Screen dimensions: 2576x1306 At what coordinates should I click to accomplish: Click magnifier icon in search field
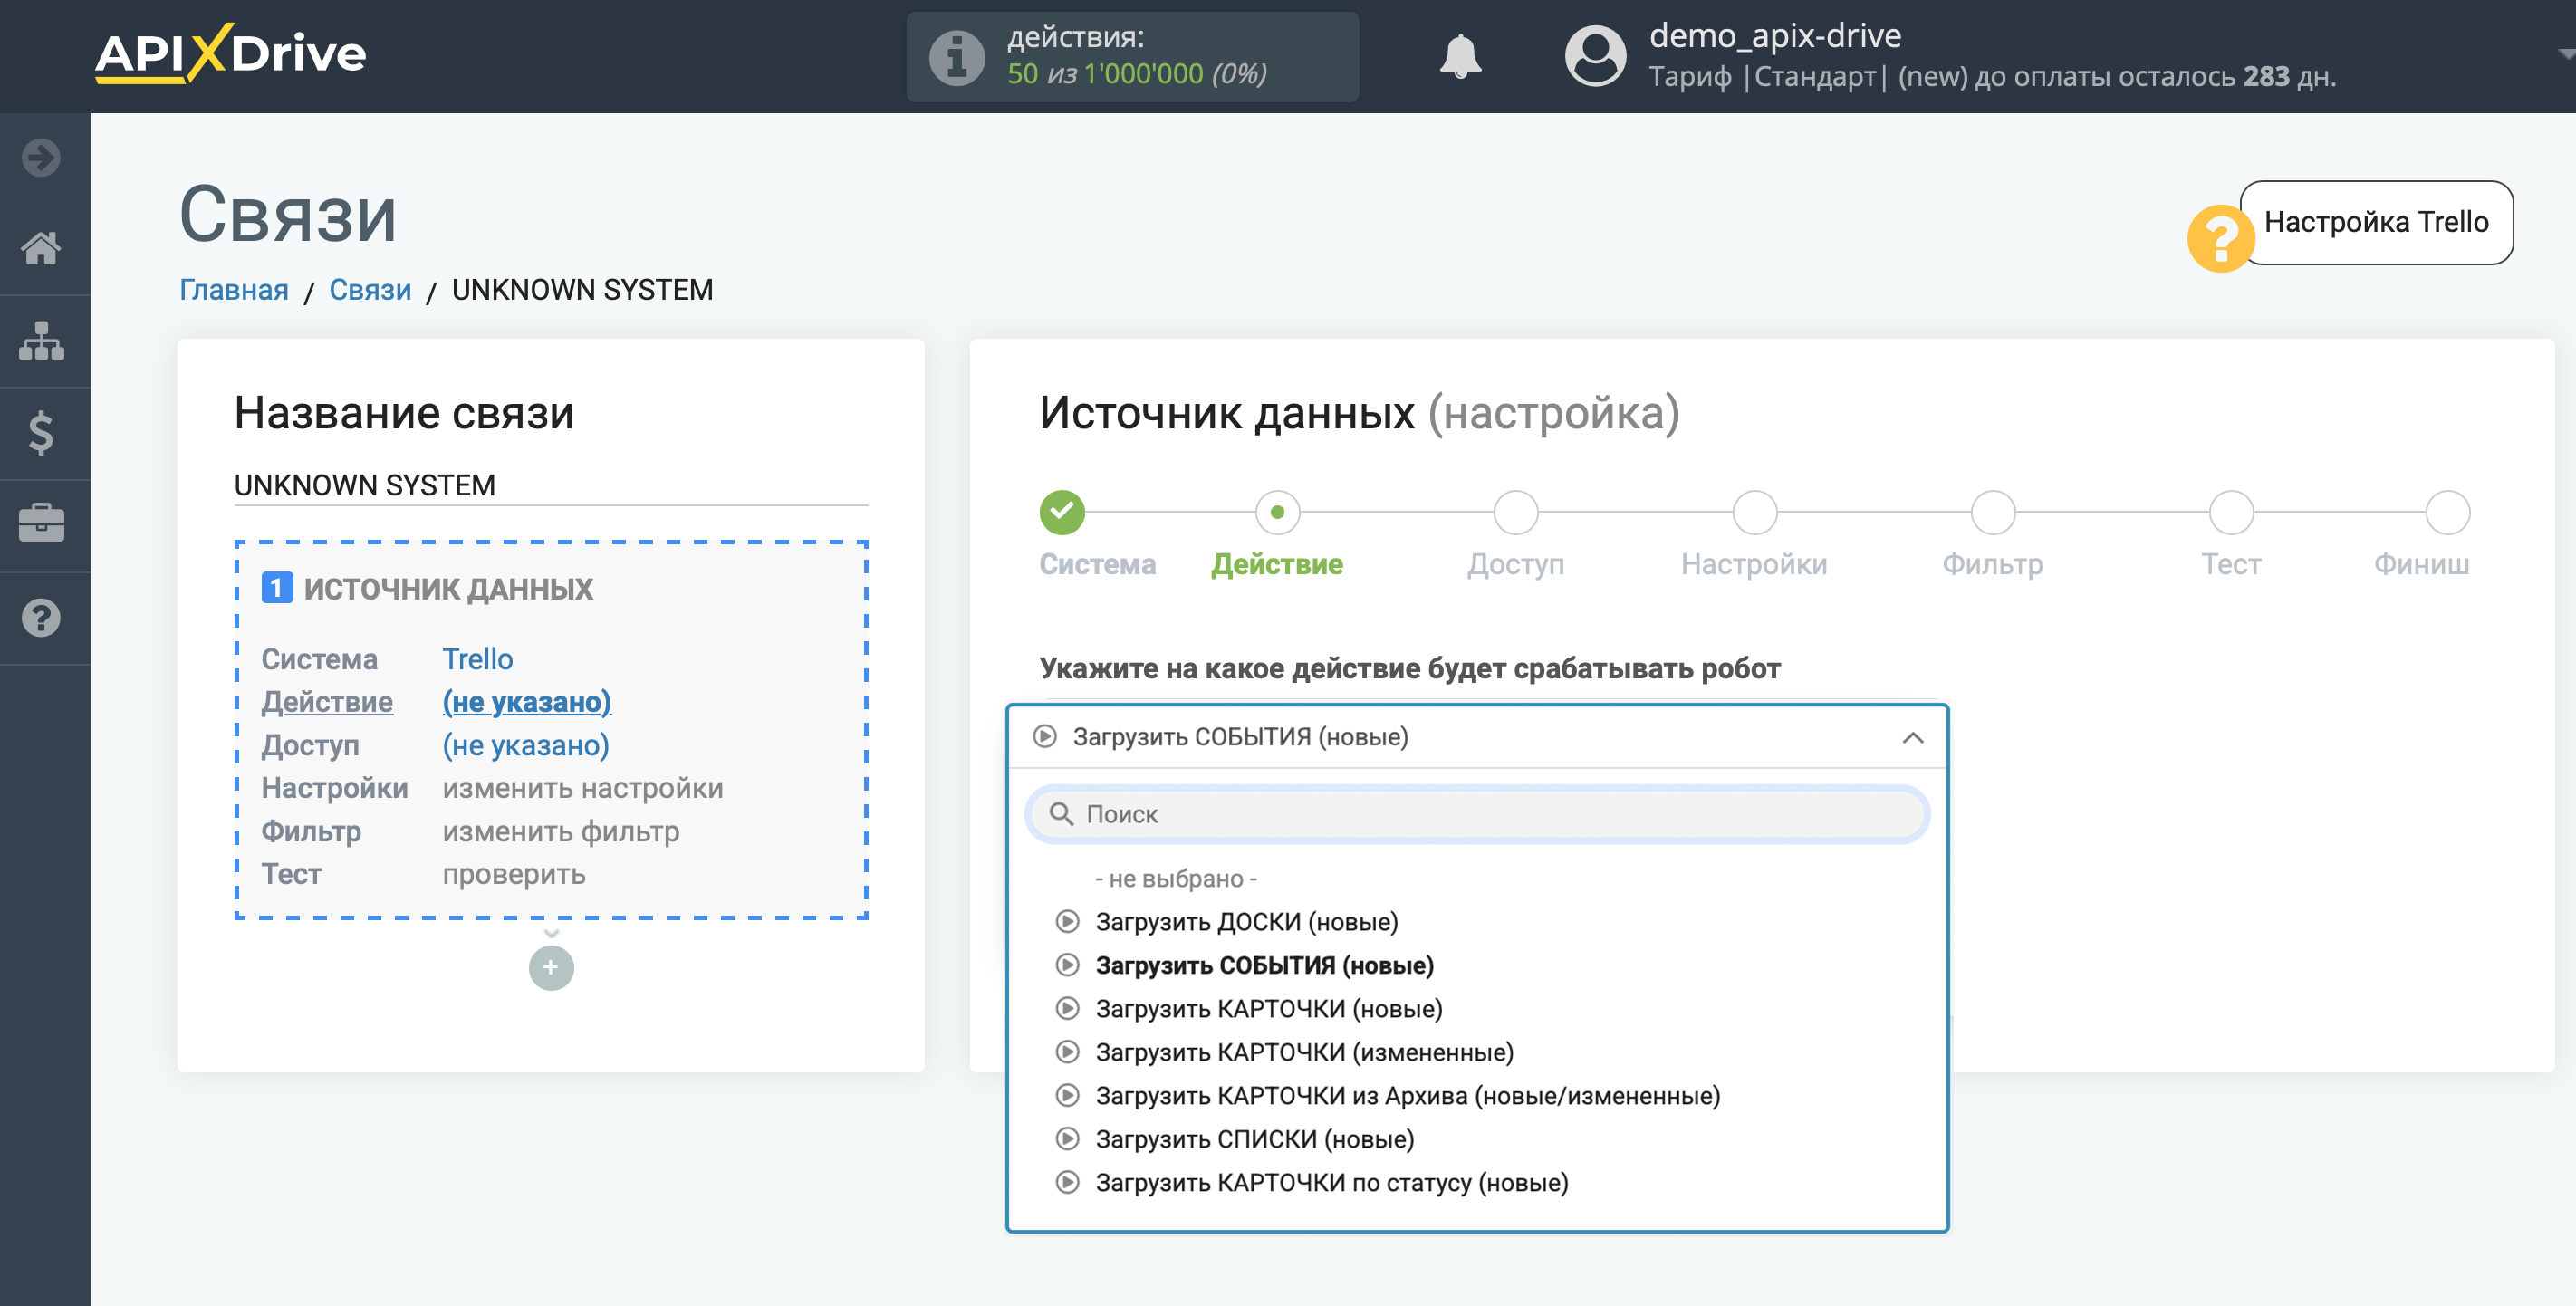point(1061,814)
